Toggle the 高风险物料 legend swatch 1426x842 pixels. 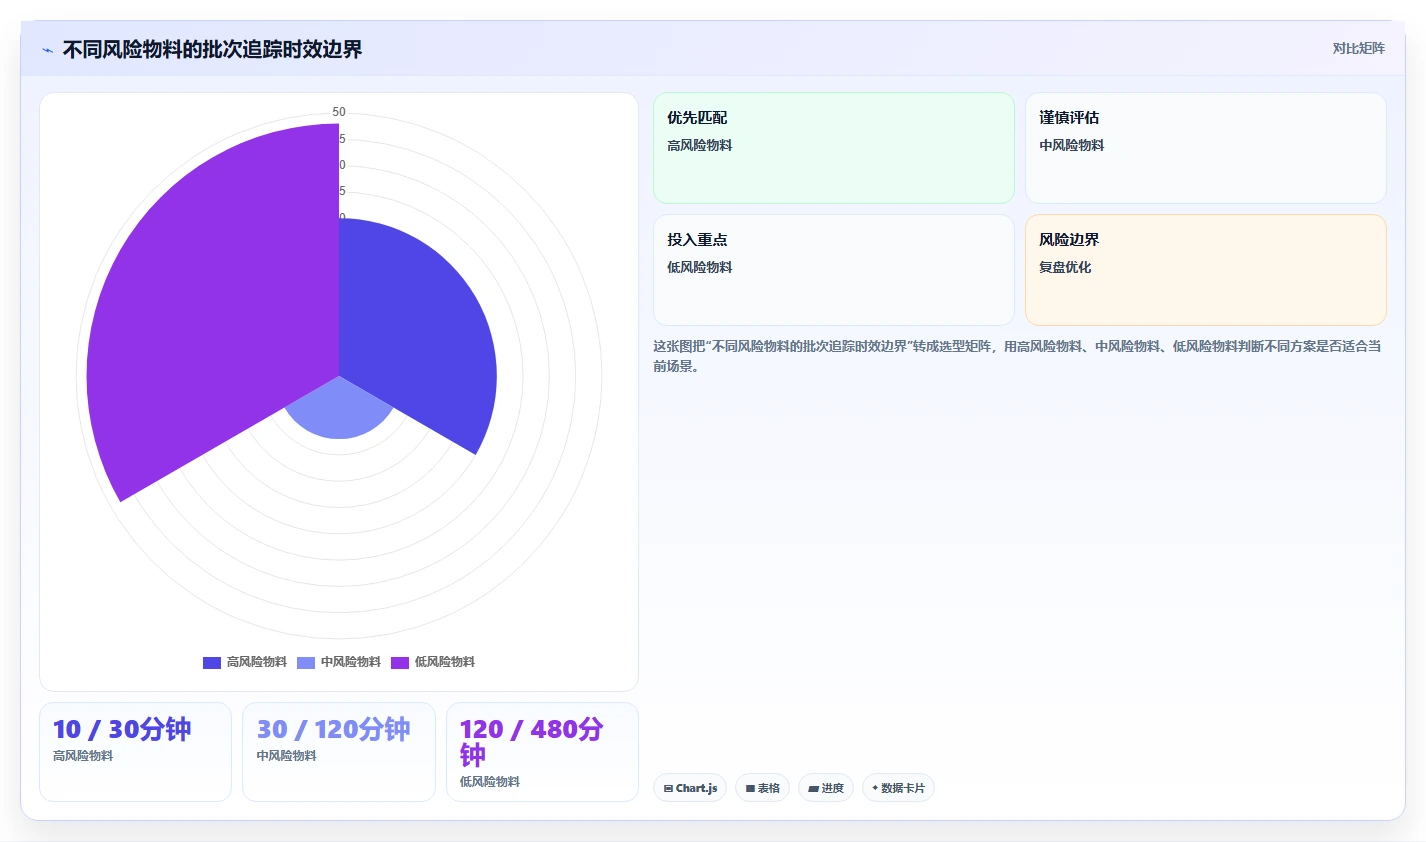(212, 662)
